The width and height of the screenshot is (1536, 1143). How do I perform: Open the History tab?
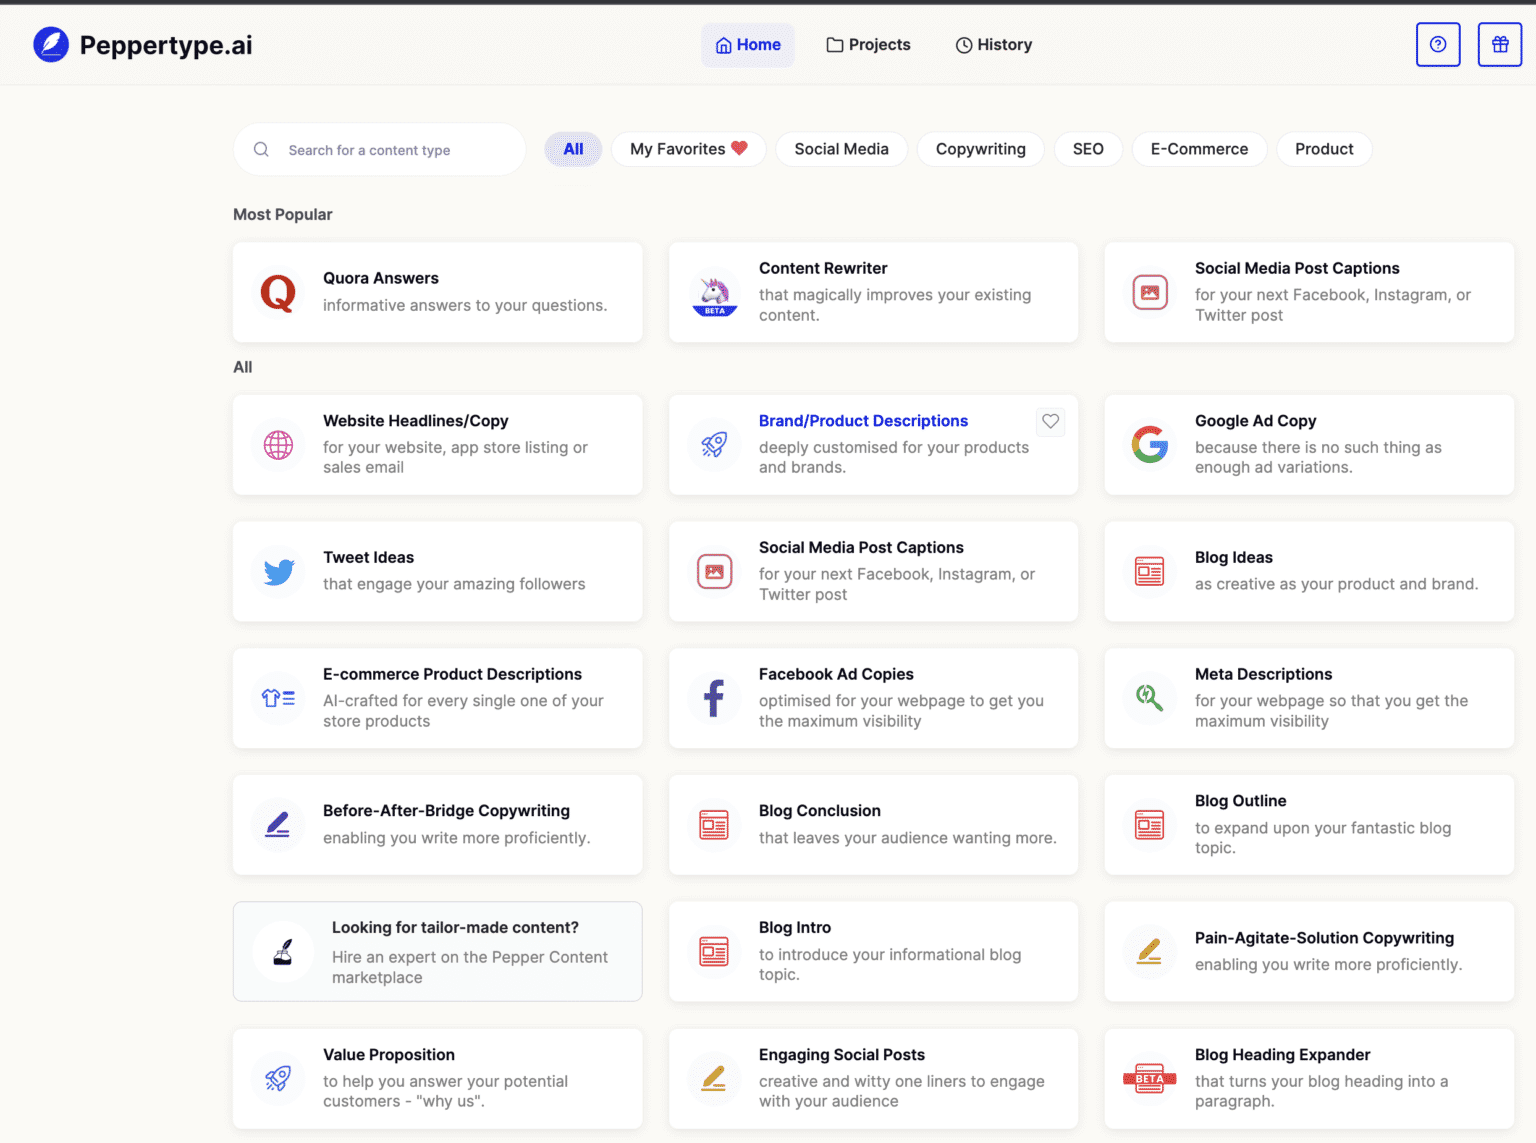coord(994,45)
